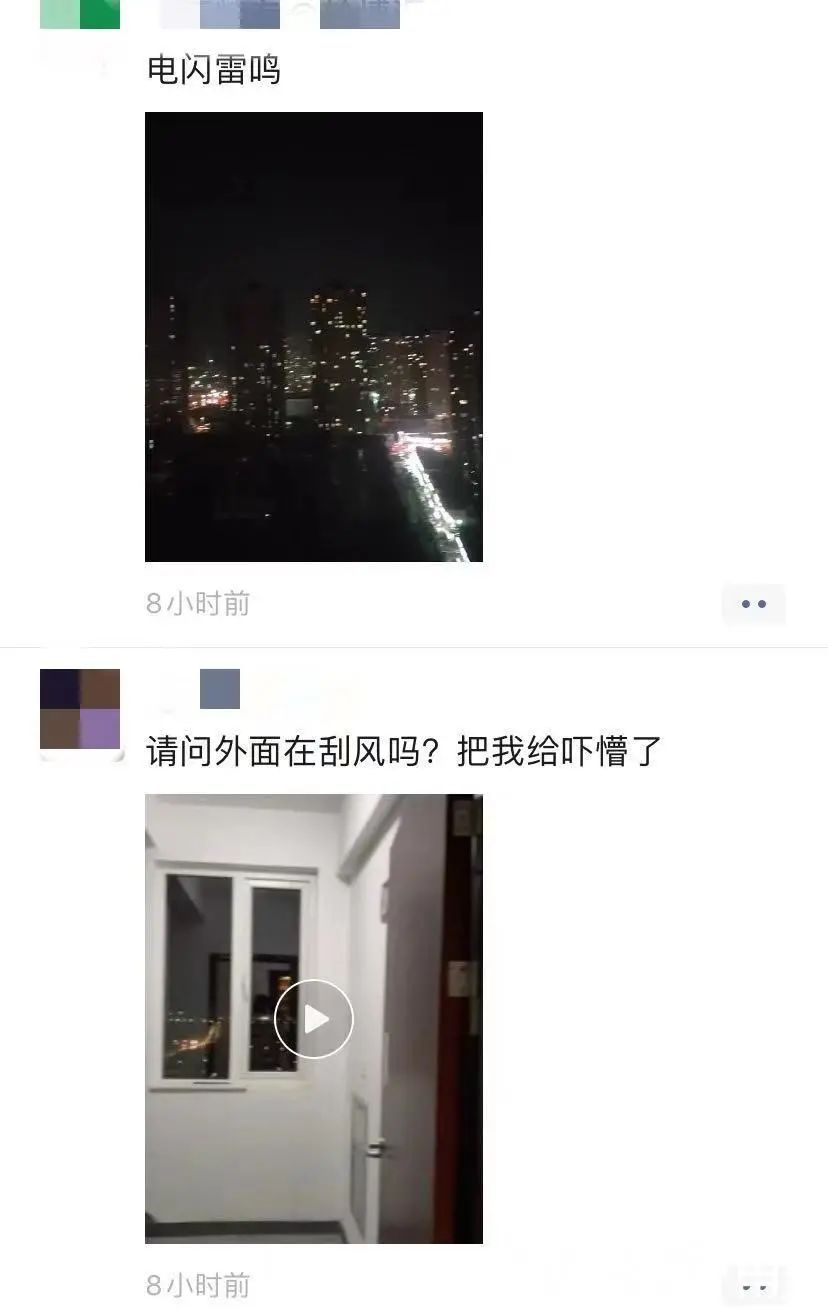Tap the blurred username above 电闪雷鸣
The height and width of the screenshot is (1309, 828).
coord(280,14)
